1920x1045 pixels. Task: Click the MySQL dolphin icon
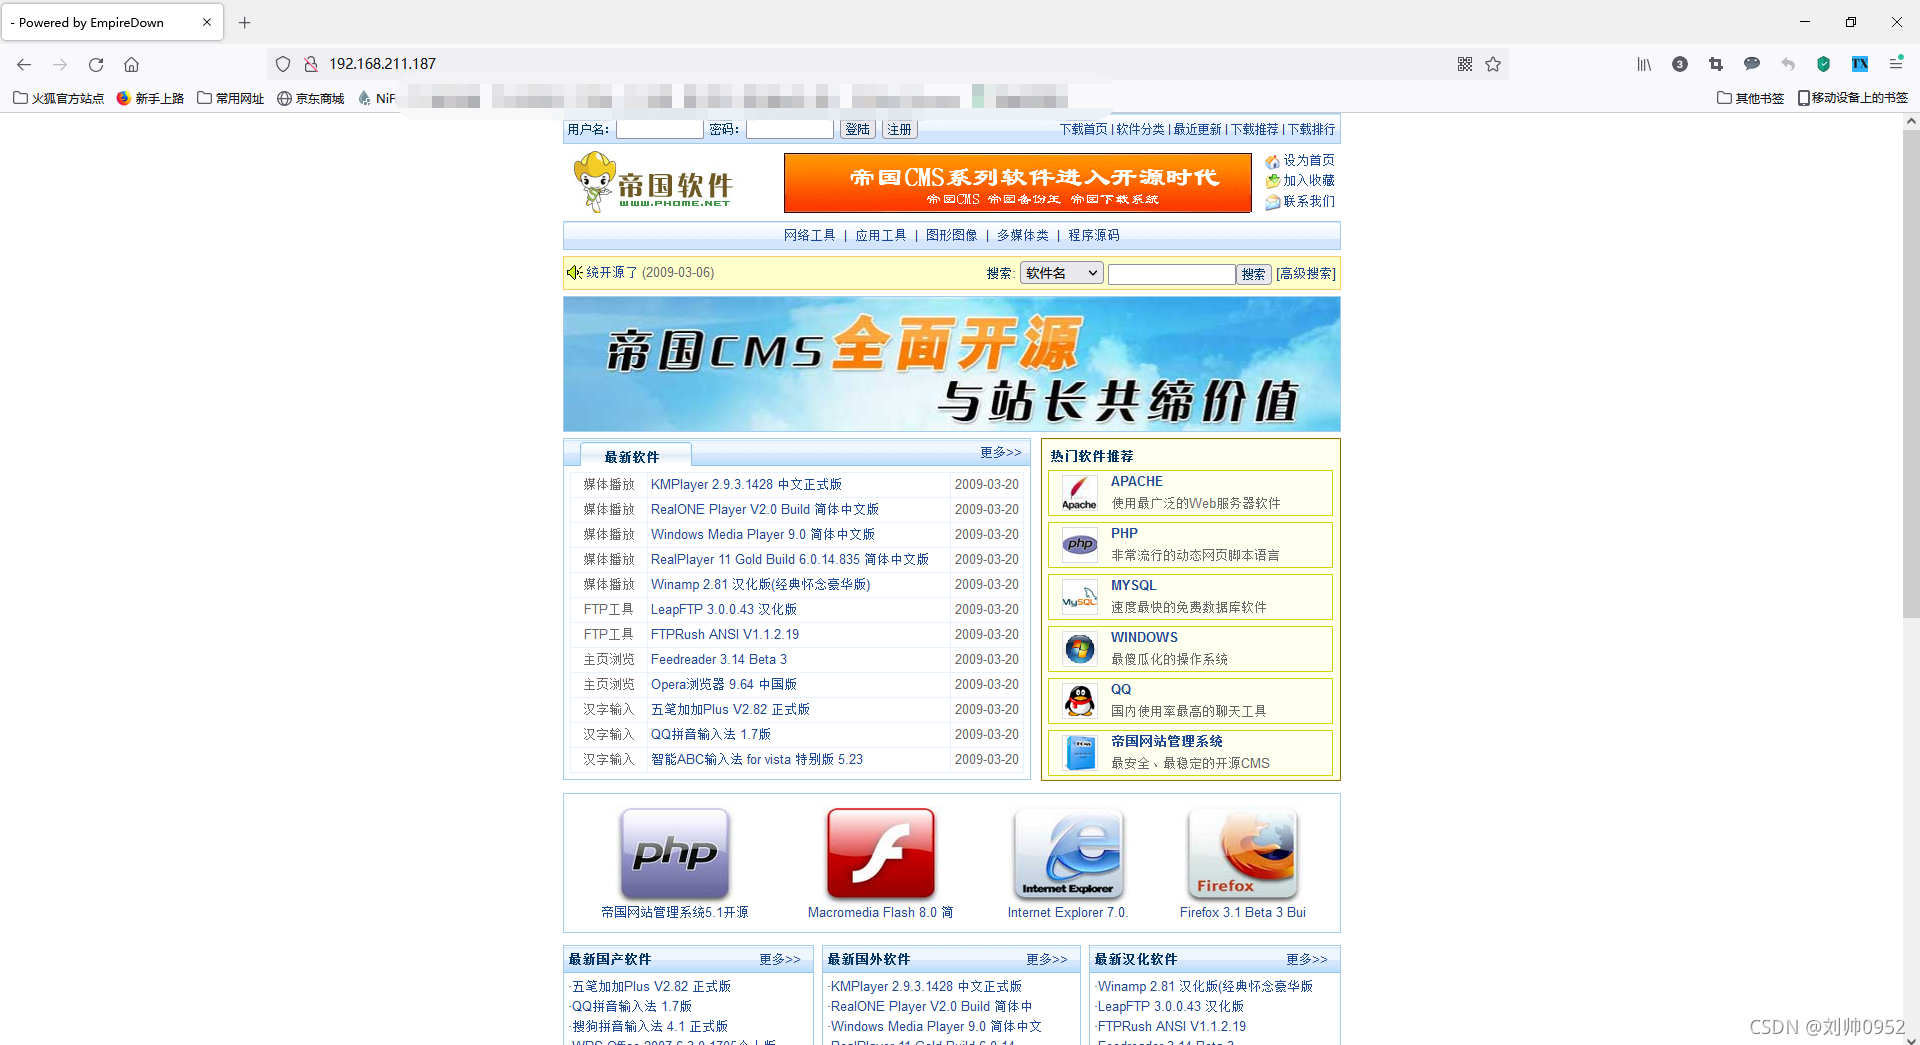[1079, 597]
